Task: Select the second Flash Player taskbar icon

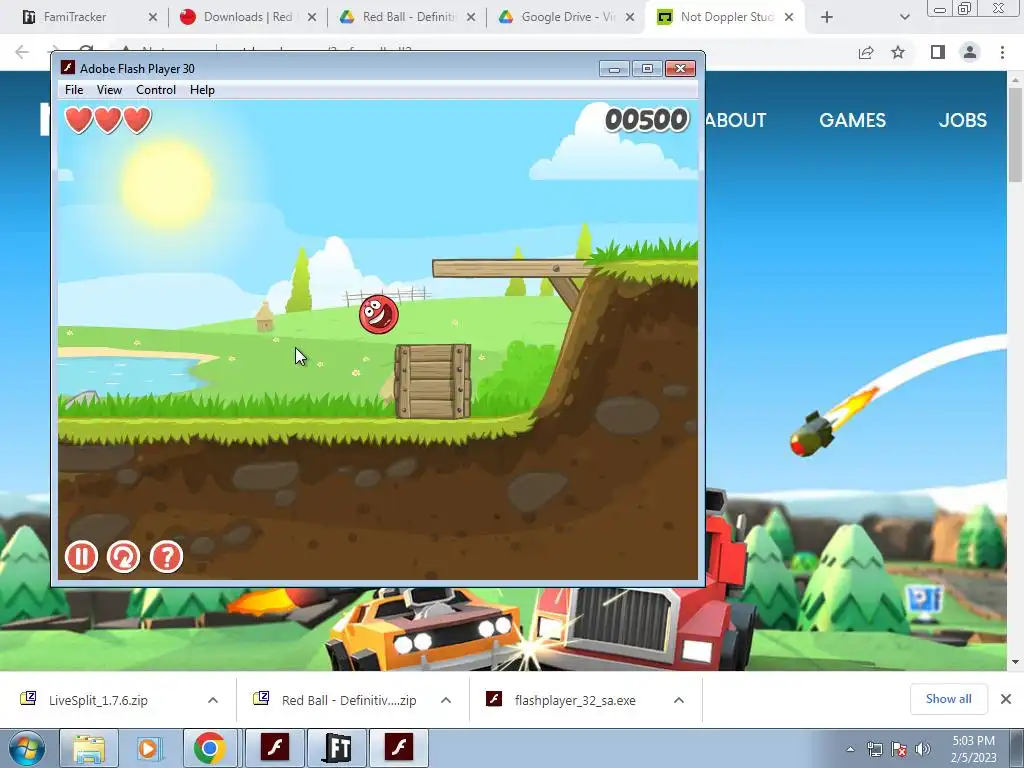Action: click(399, 748)
